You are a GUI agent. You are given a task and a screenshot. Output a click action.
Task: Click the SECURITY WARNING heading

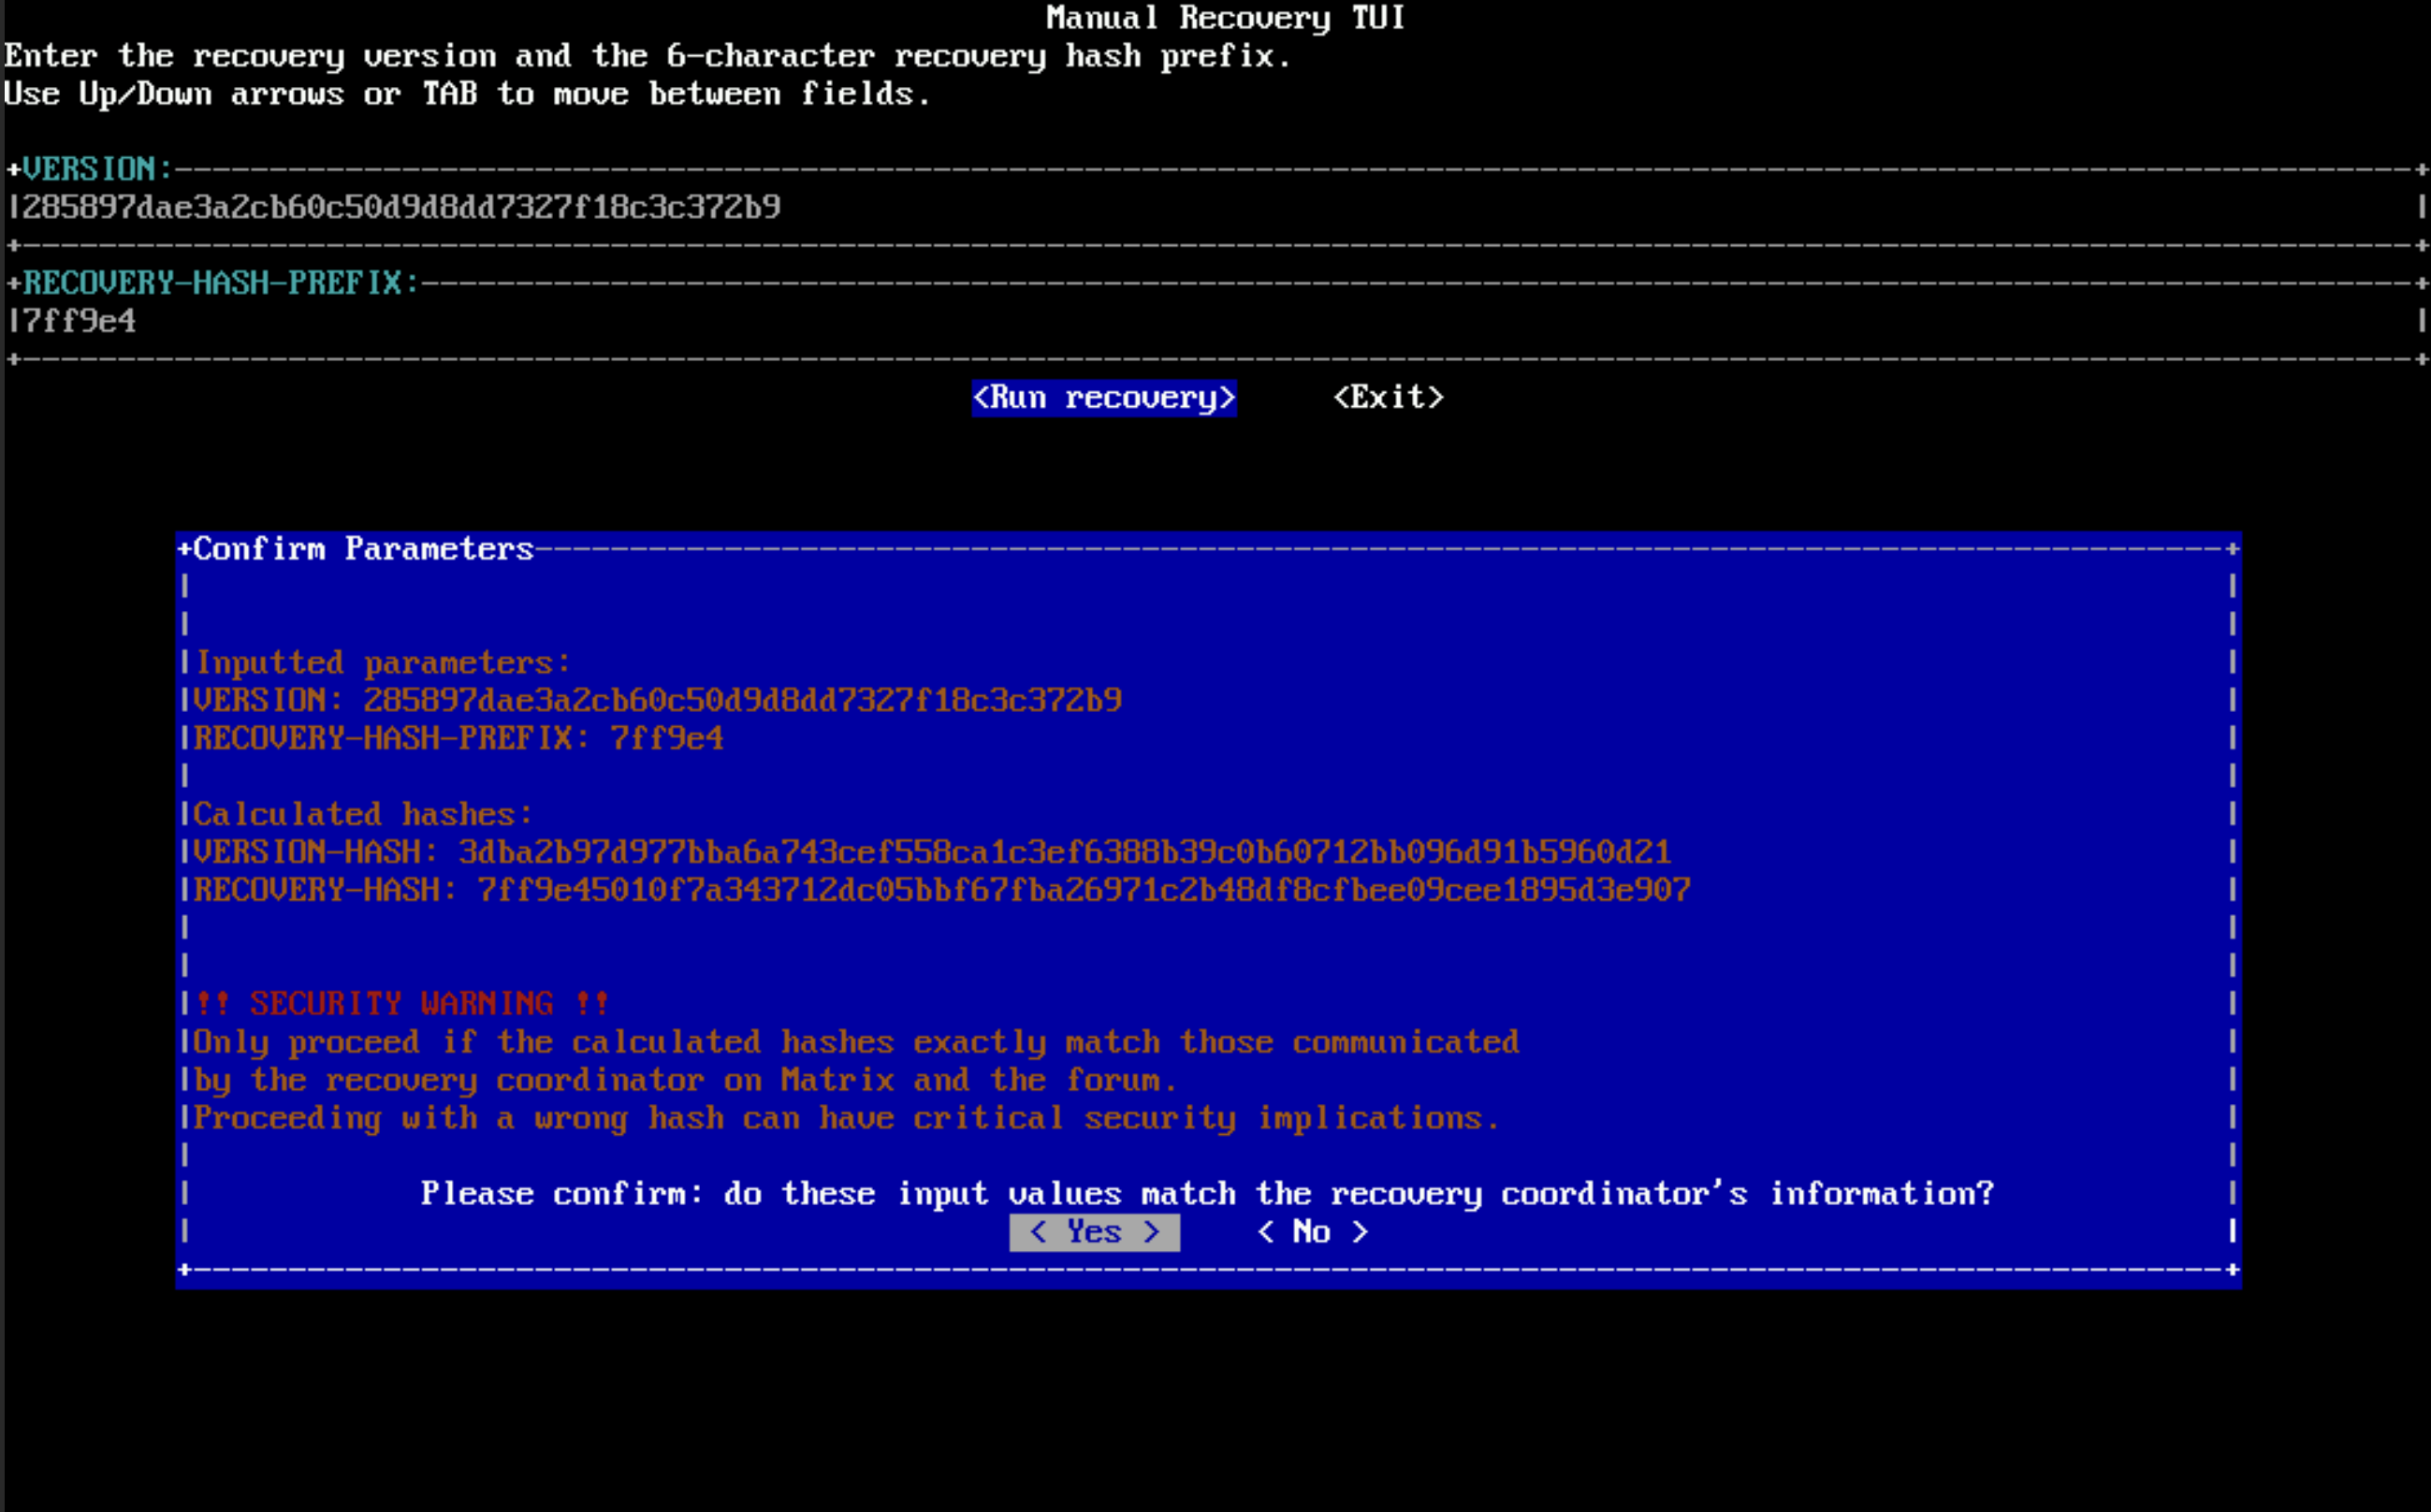coord(402,1003)
